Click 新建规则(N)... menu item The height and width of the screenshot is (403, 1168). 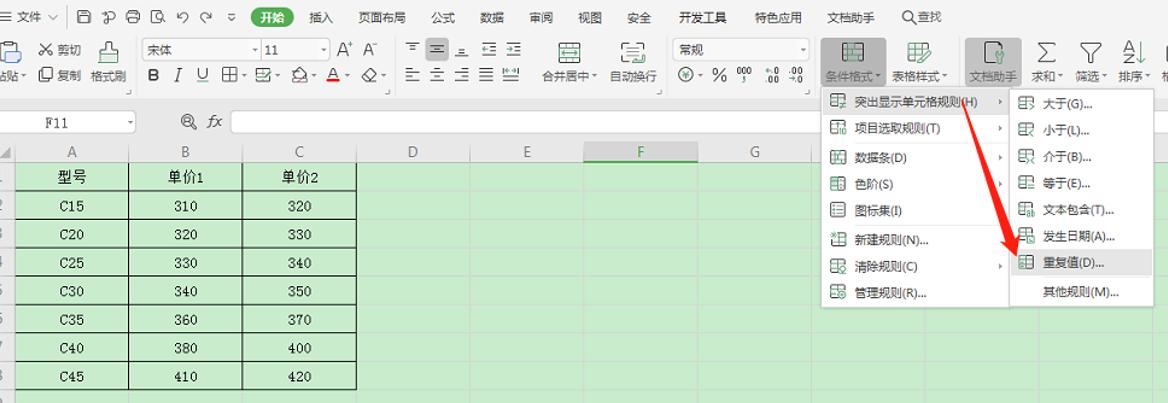pos(915,240)
